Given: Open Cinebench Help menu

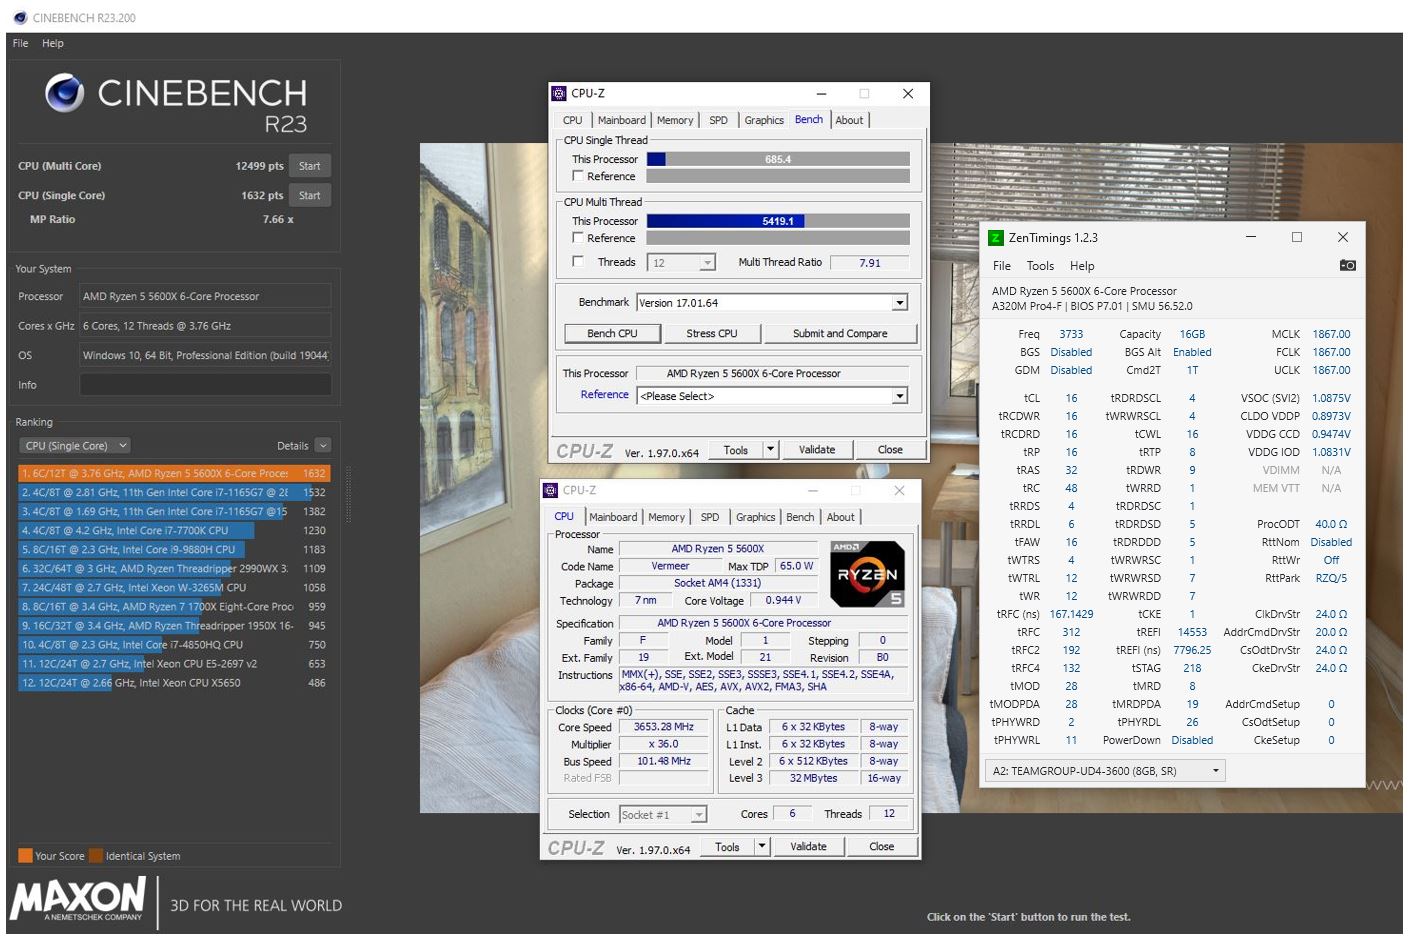Looking at the screenshot, I should point(53,43).
